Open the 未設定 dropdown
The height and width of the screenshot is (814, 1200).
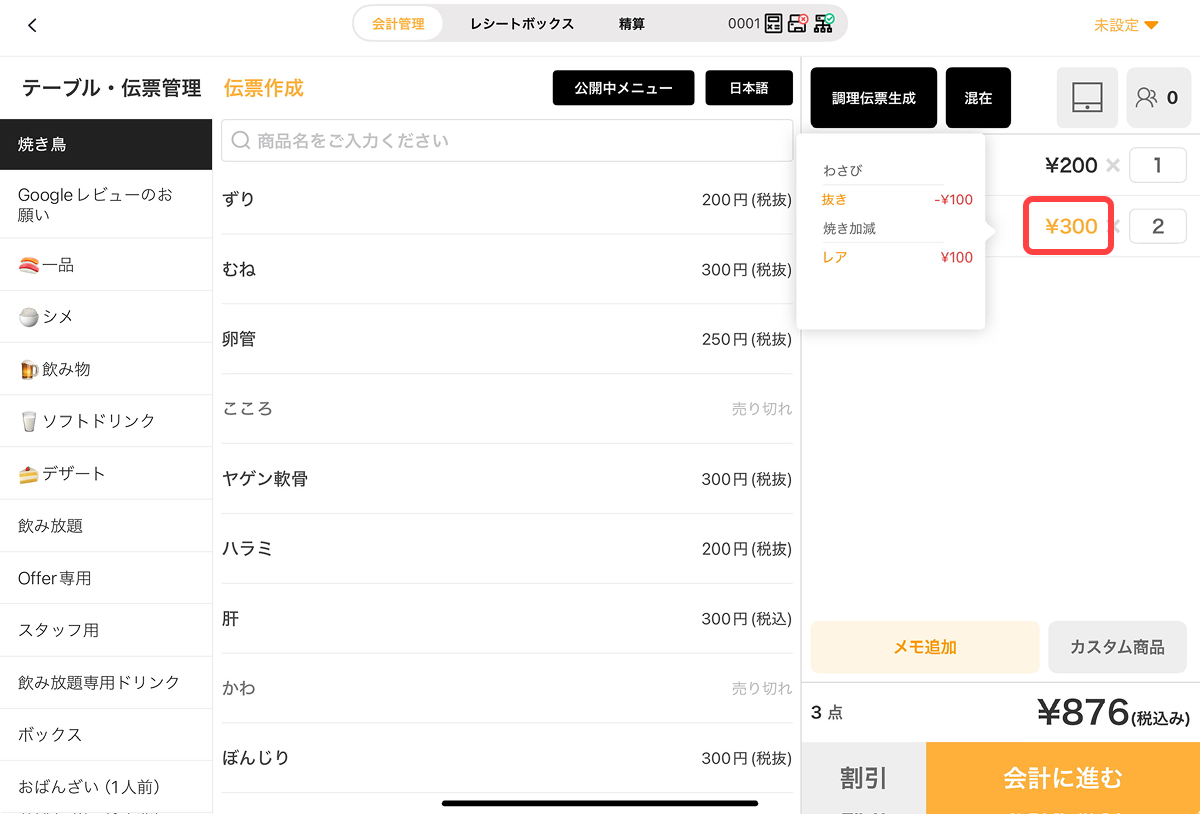[1126, 25]
